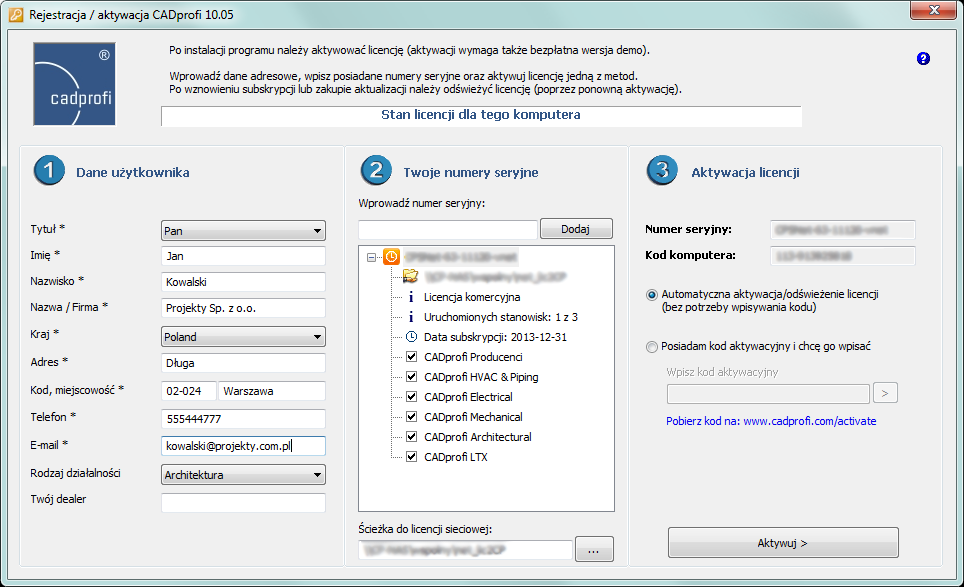Disable the CADprofi Electrical module checkbox
The width and height of the screenshot is (964, 587).
click(x=412, y=396)
